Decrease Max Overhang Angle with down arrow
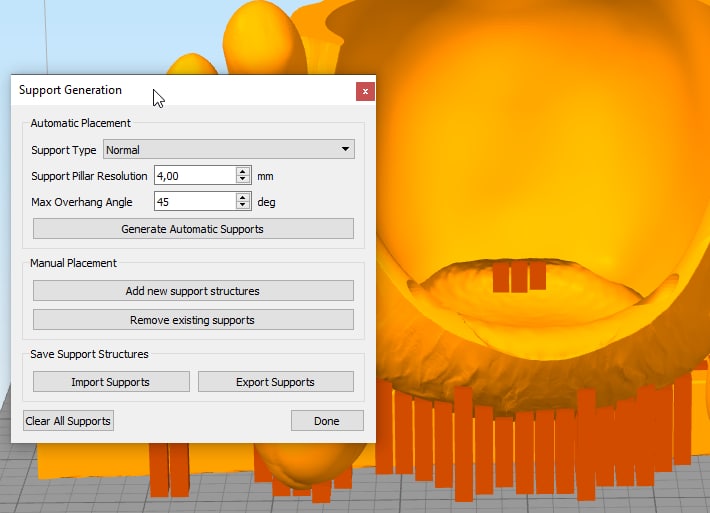Screen dimensions: 710x513 (243, 206)
